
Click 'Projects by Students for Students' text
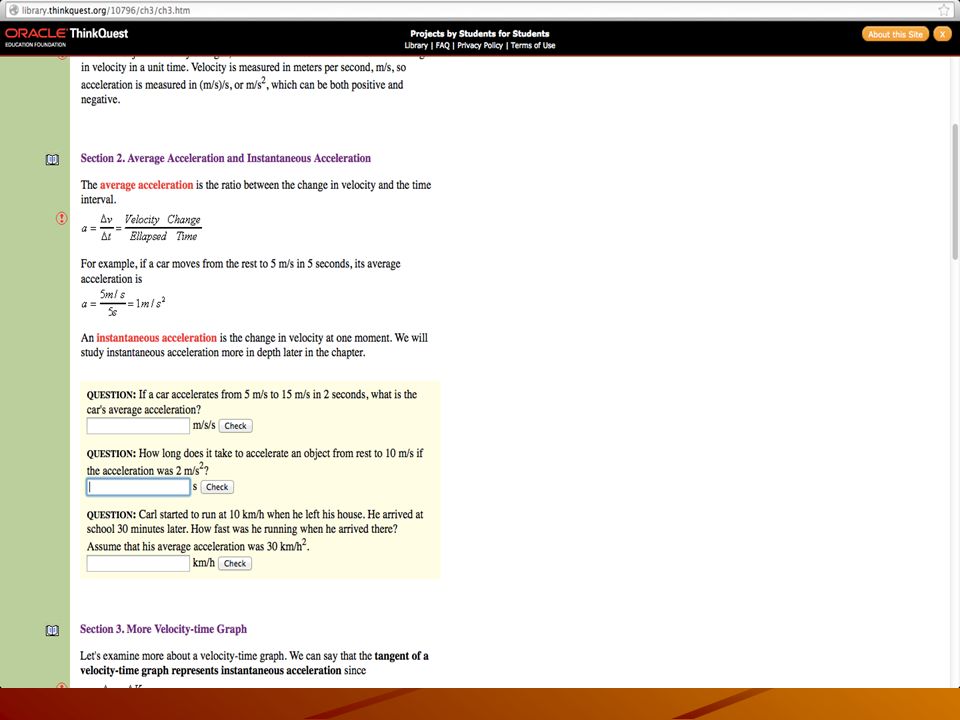tap(479, 34)
